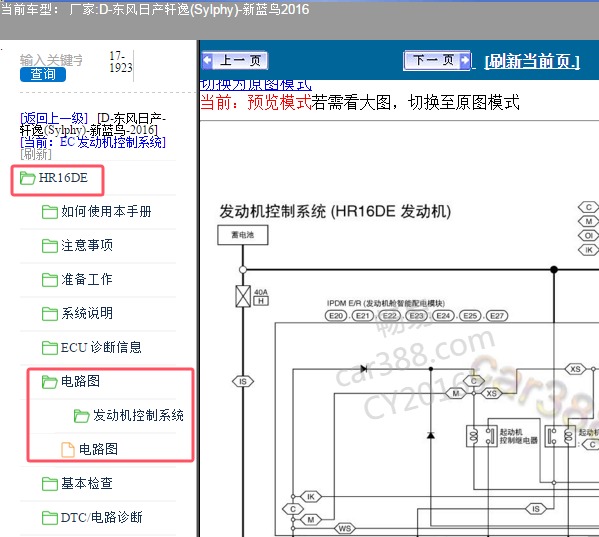
Task: Expand the 基本检查 folder icon
Action: coord(50,484)
